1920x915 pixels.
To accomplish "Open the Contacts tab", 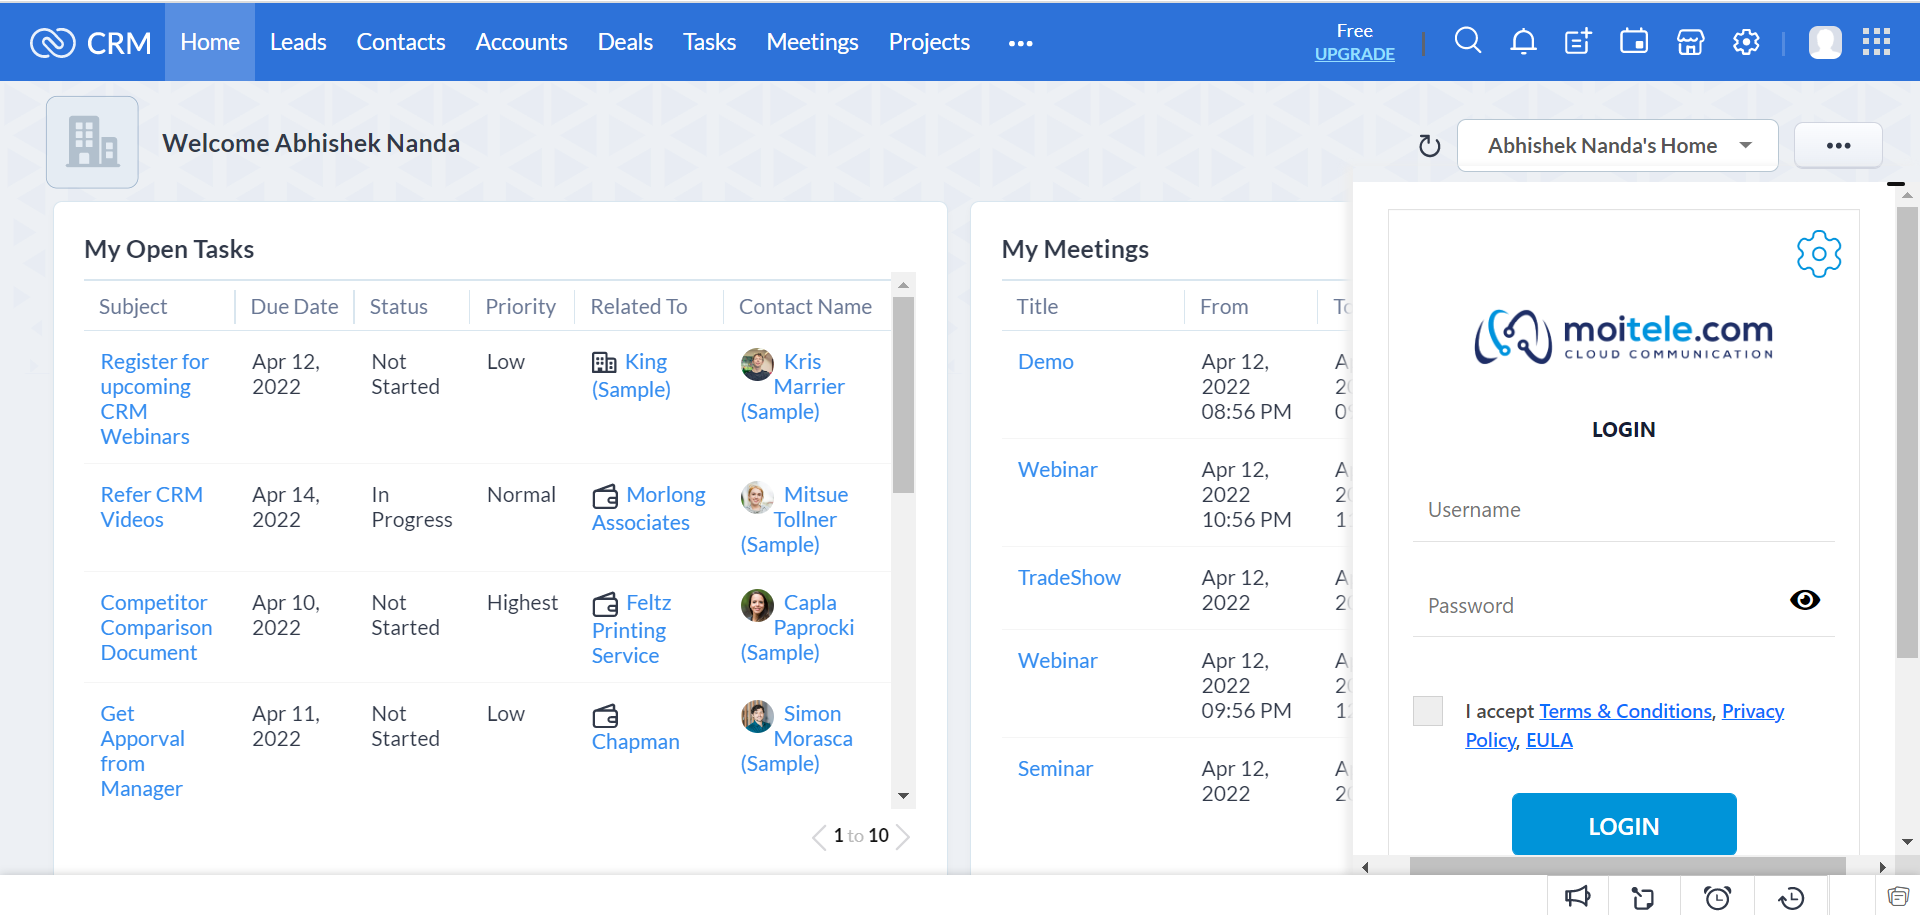I will click(x=401, y=42).
